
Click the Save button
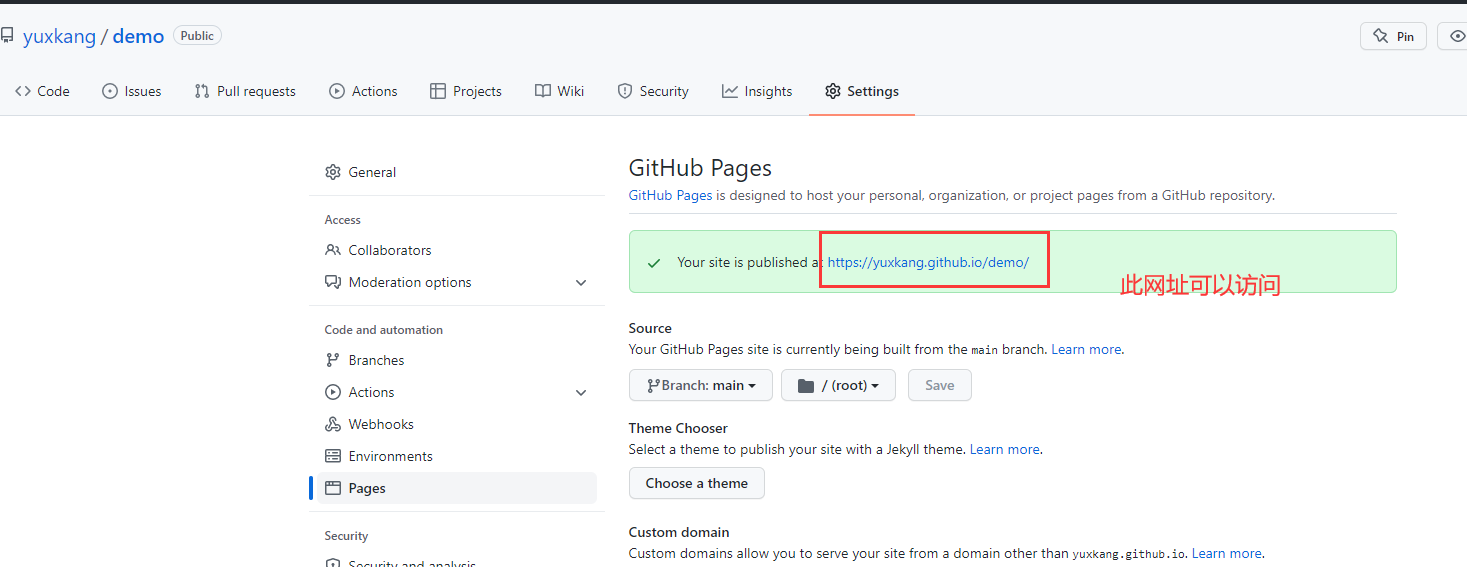pyautogui.click(x=940, y=385)
